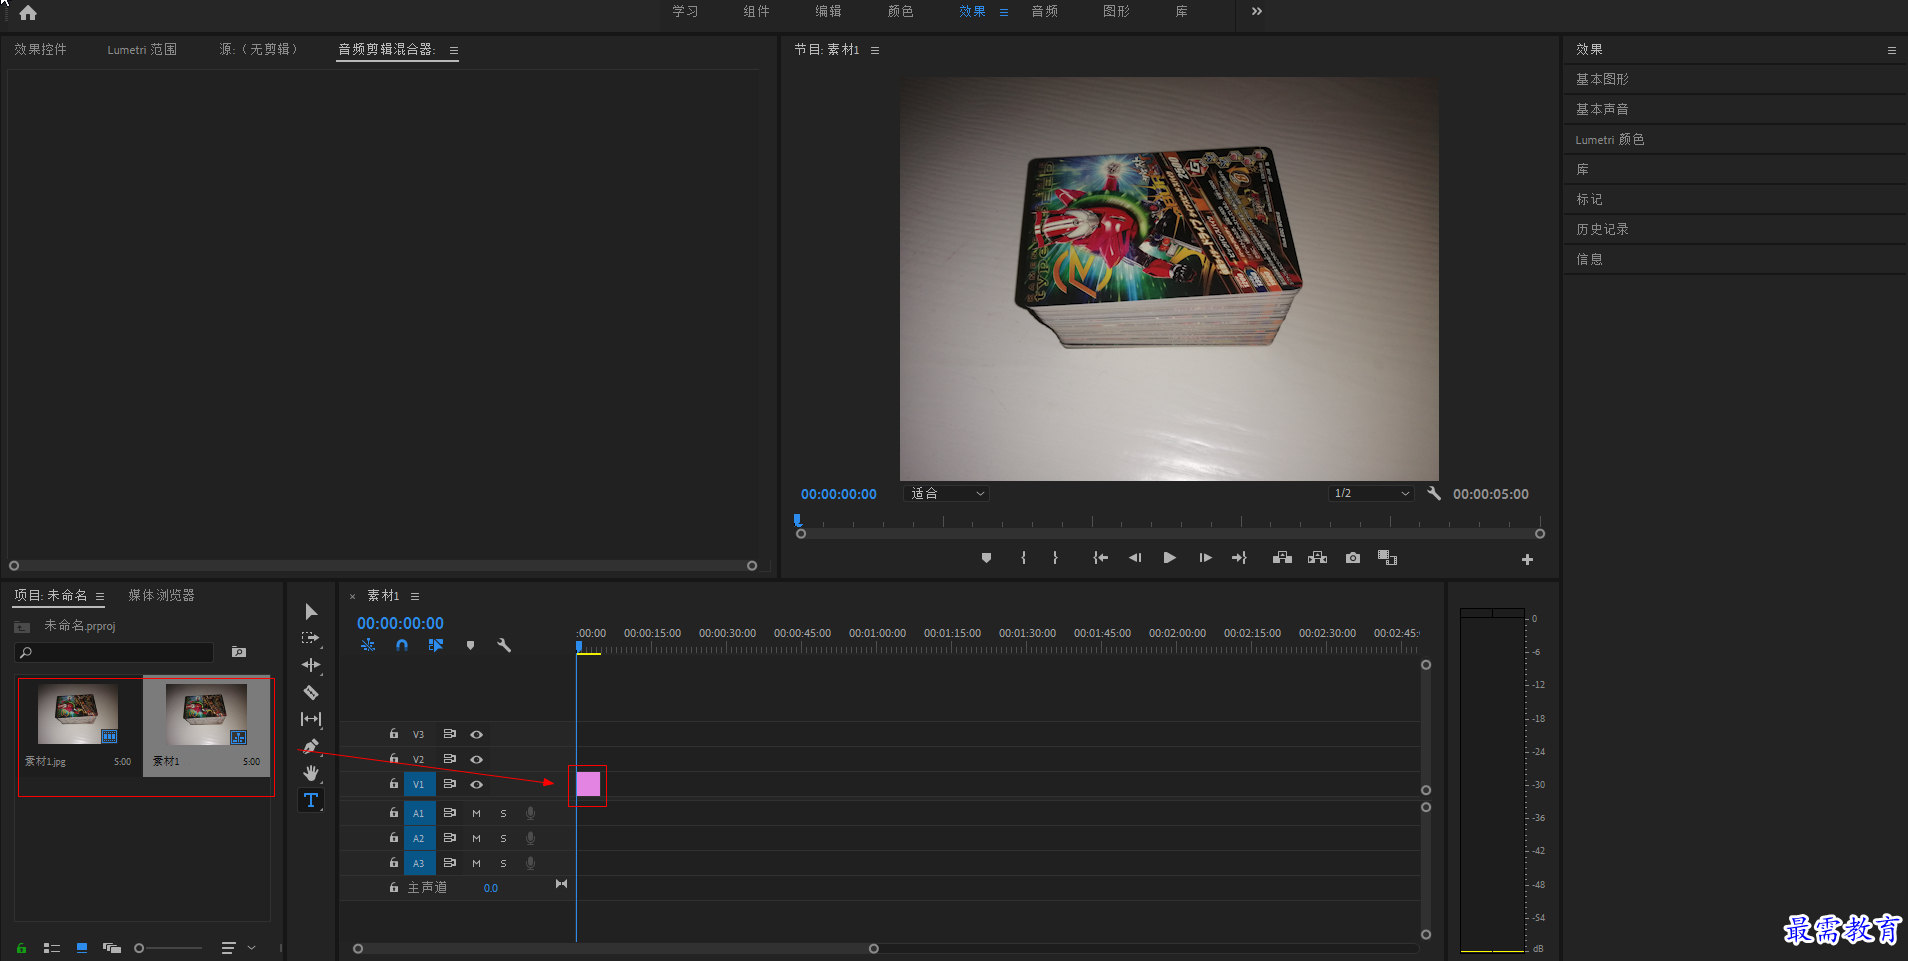Switch to 颜色 workspace

pos(900,11)
